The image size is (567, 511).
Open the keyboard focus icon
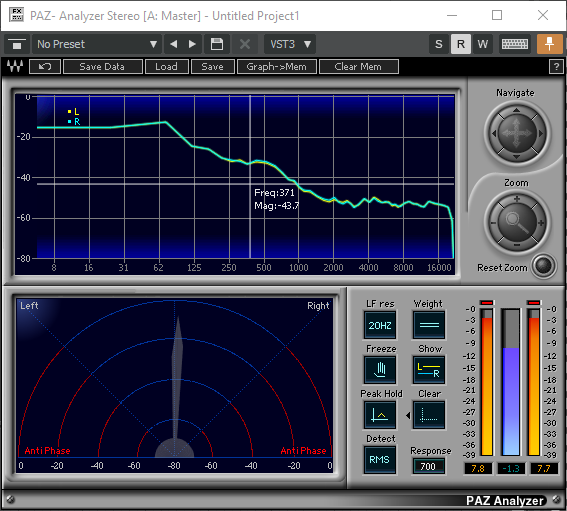[x=515, y=44]
